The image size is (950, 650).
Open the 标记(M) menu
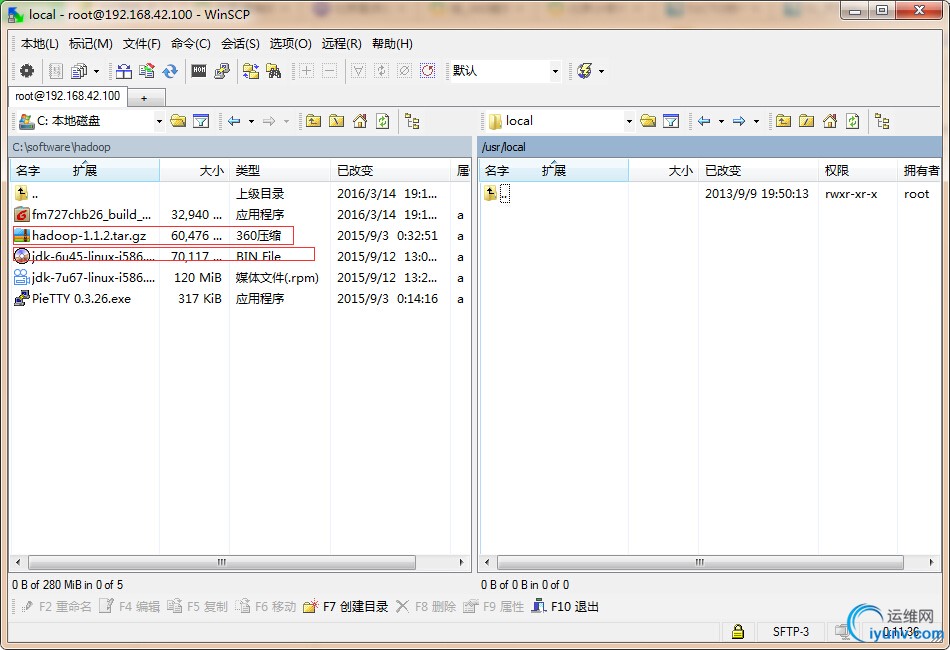coord(91,44)
